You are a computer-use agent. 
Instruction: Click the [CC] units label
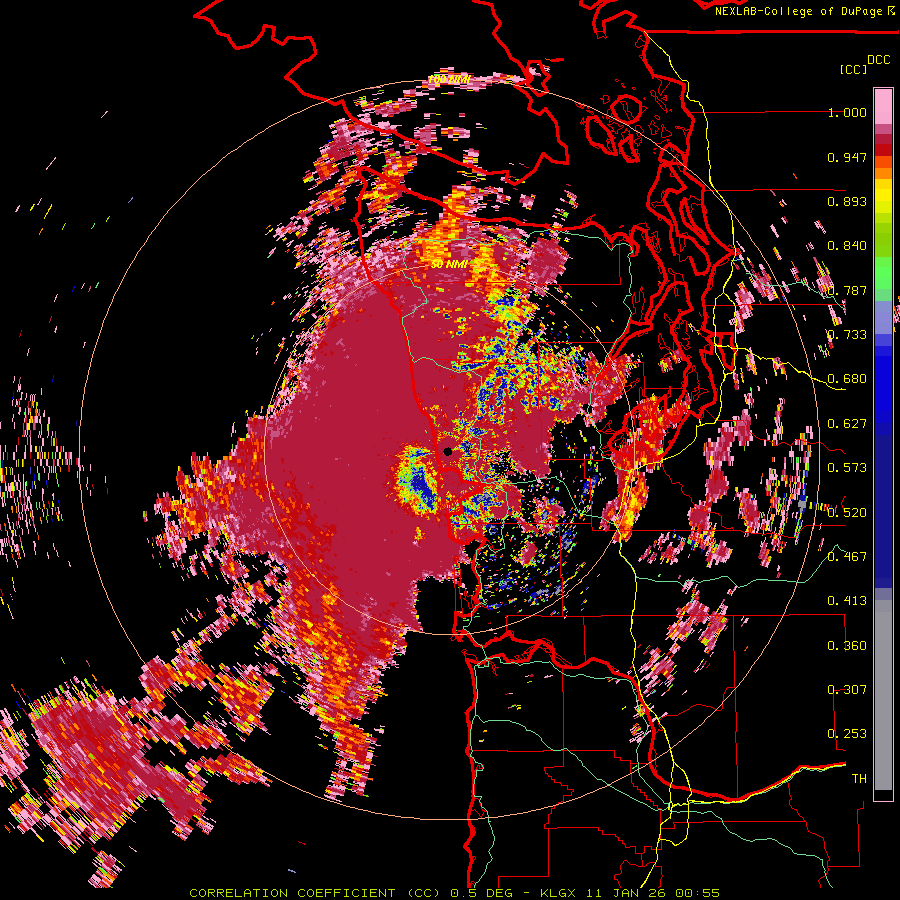click(x=853, y=69)
